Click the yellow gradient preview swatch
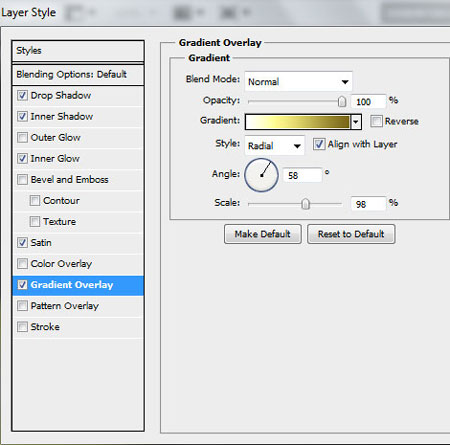Image resolution: width=450 pixels, height=445 pixels. tap(298, 122)
